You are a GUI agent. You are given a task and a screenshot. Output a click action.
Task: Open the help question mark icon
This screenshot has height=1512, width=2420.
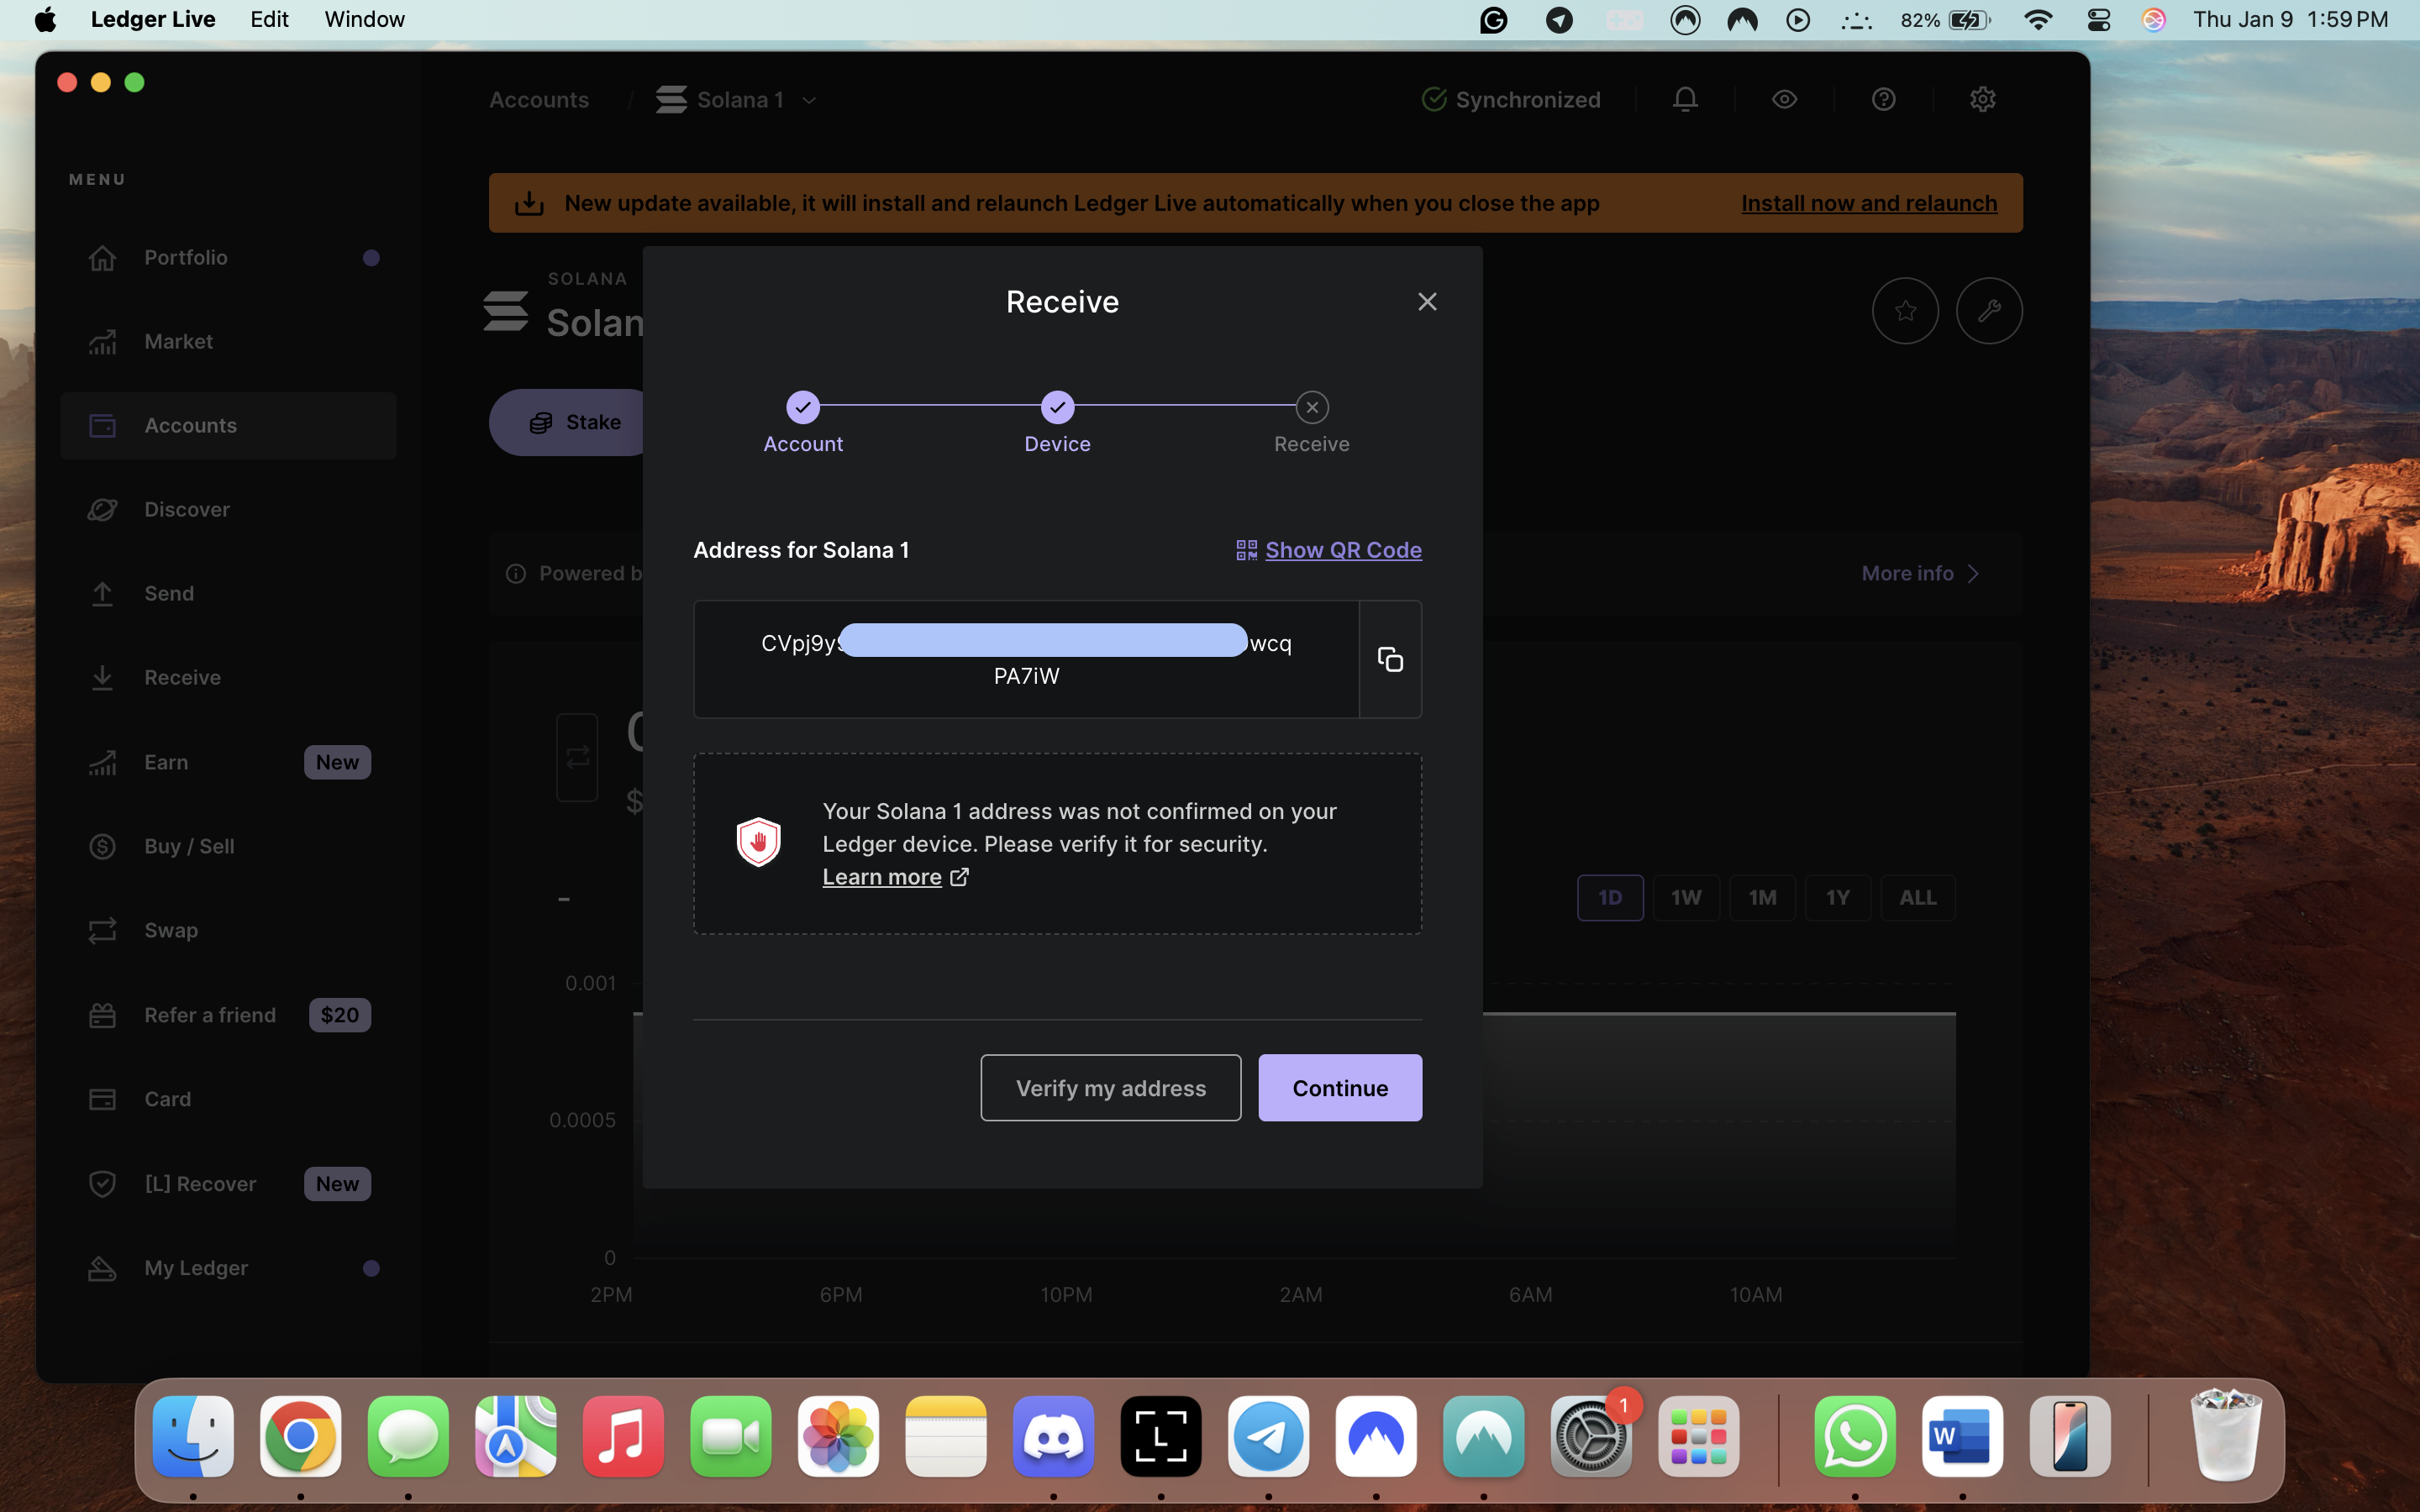tap(1883, 99)
